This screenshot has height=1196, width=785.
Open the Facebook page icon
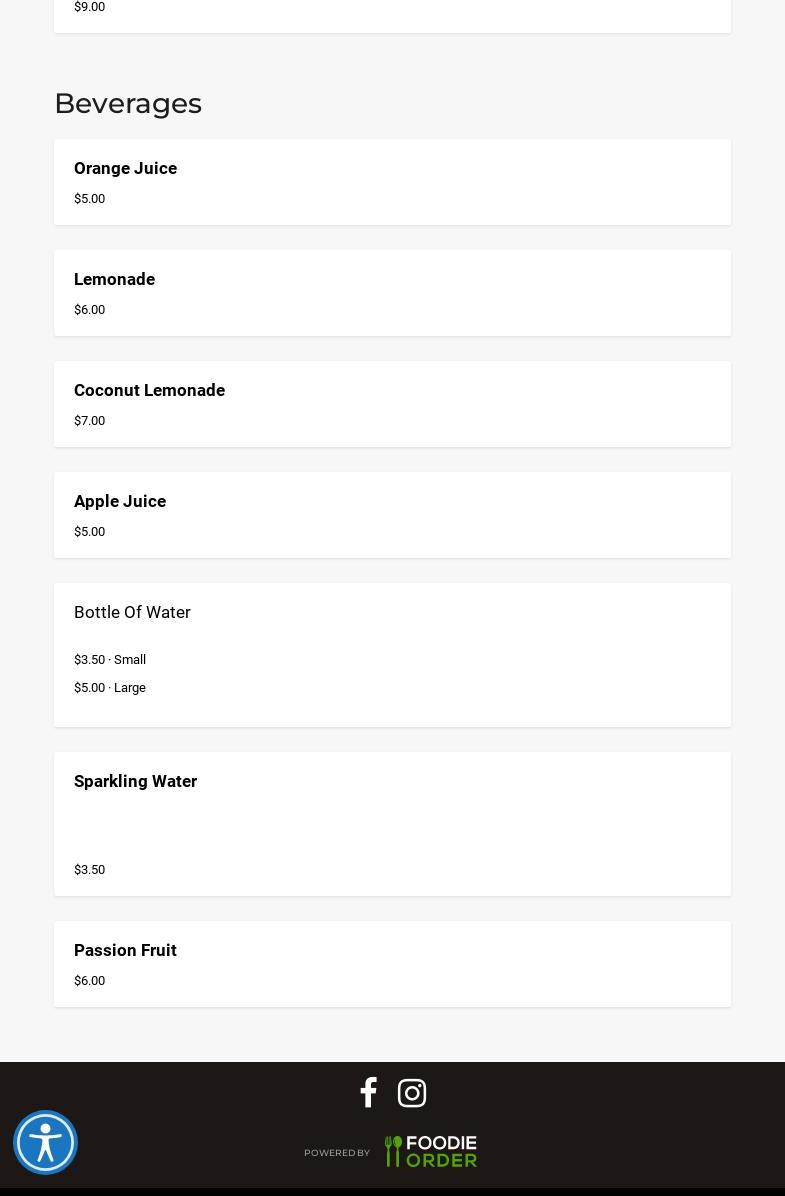coord(368,1092)
